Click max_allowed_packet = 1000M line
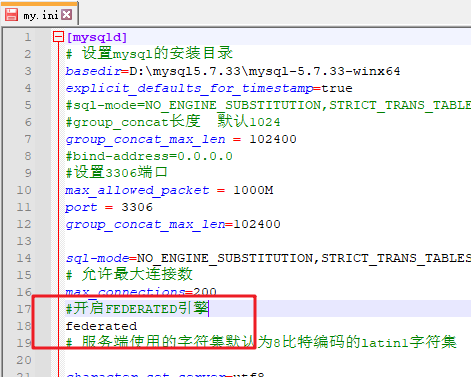 [x=169, y=190]
